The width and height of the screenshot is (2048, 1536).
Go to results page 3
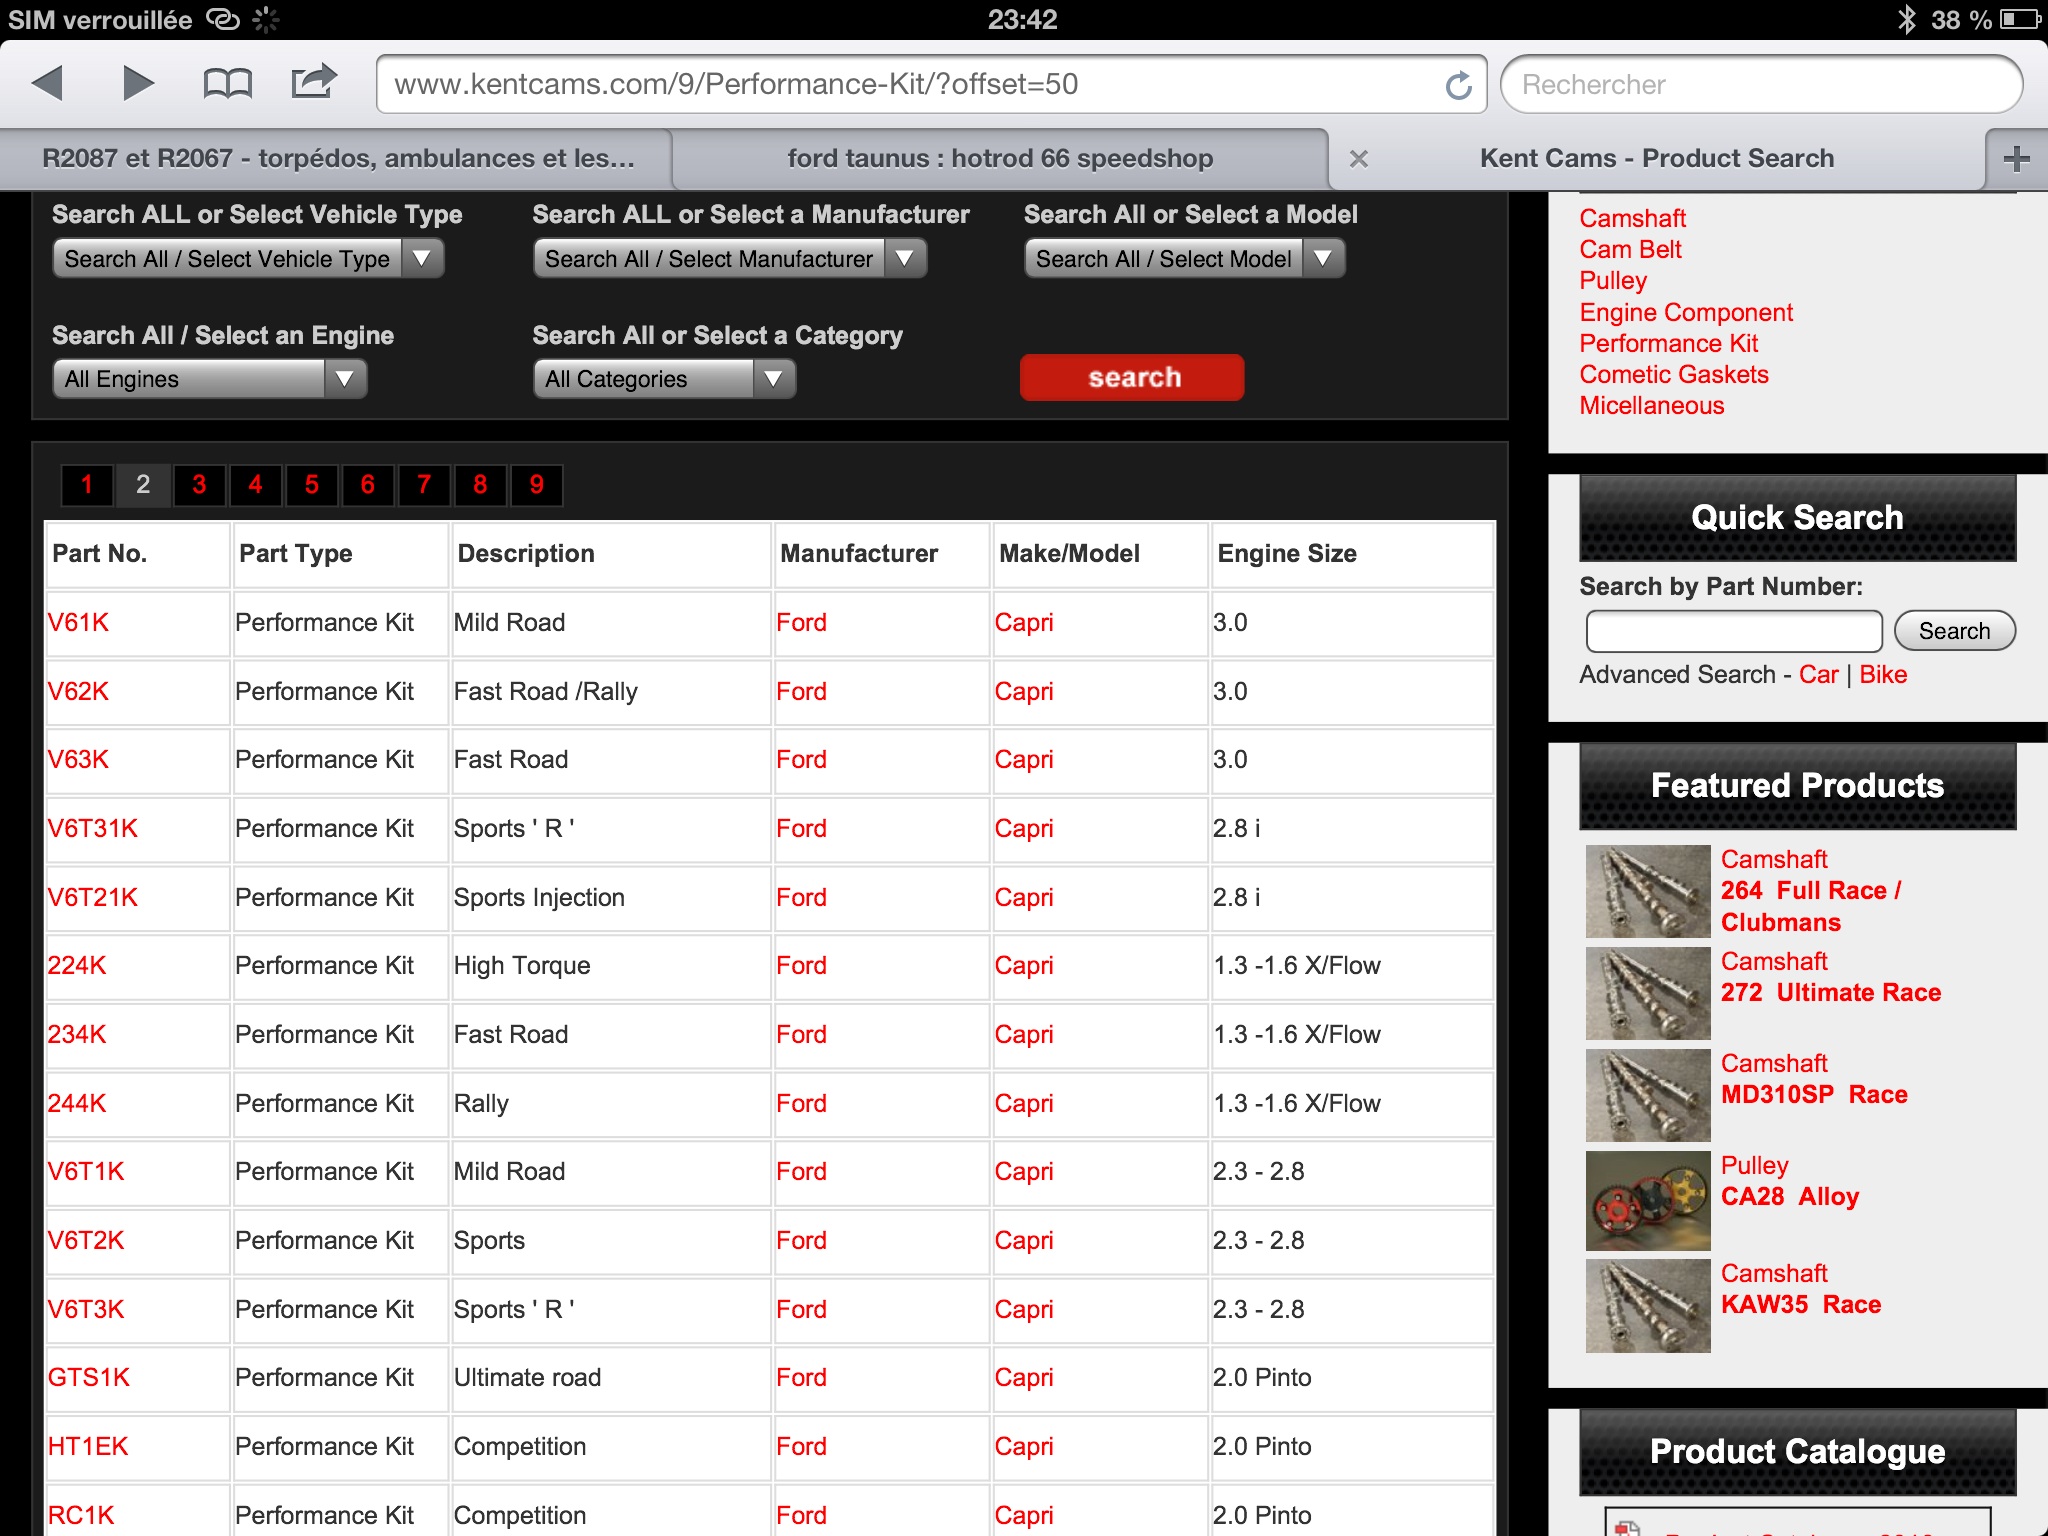tap(199, 485)
